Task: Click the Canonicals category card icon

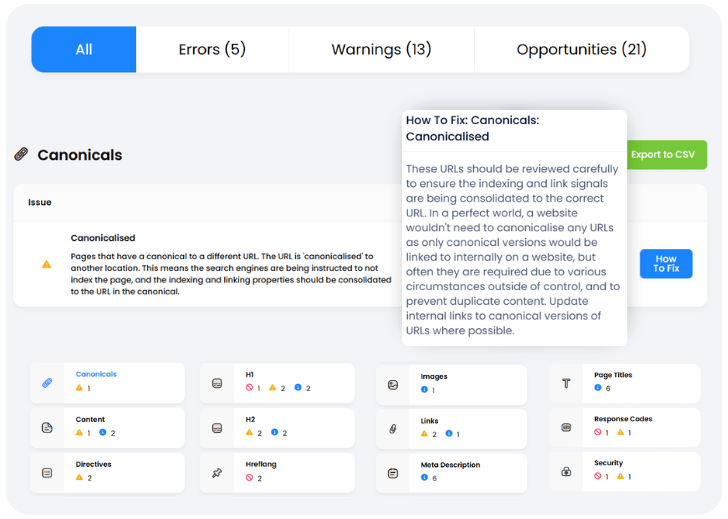Action: click(x=46, y=383)
